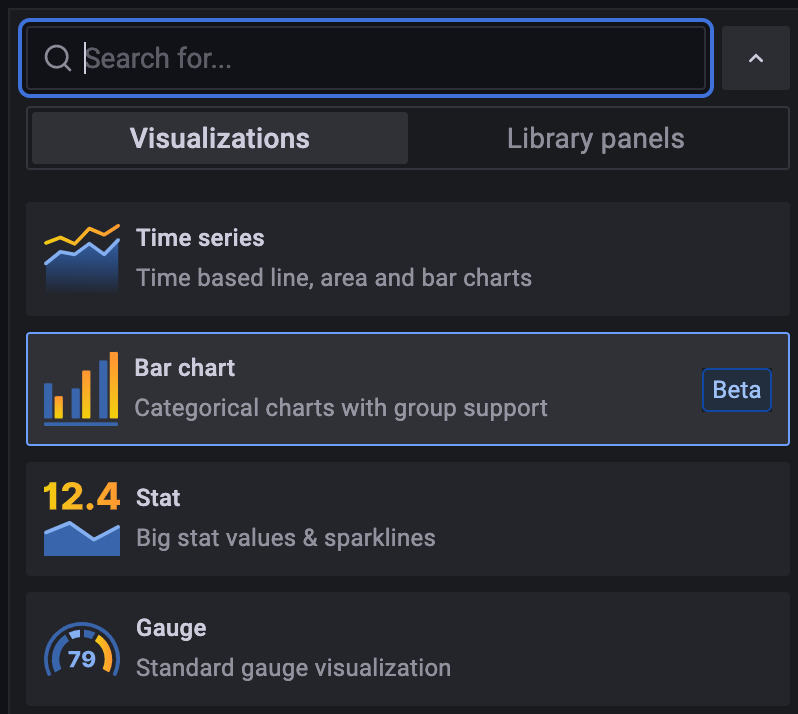Screen dimensions: 798x714
Task: Select the Time series title text
Action: click(x=200, y=238)
